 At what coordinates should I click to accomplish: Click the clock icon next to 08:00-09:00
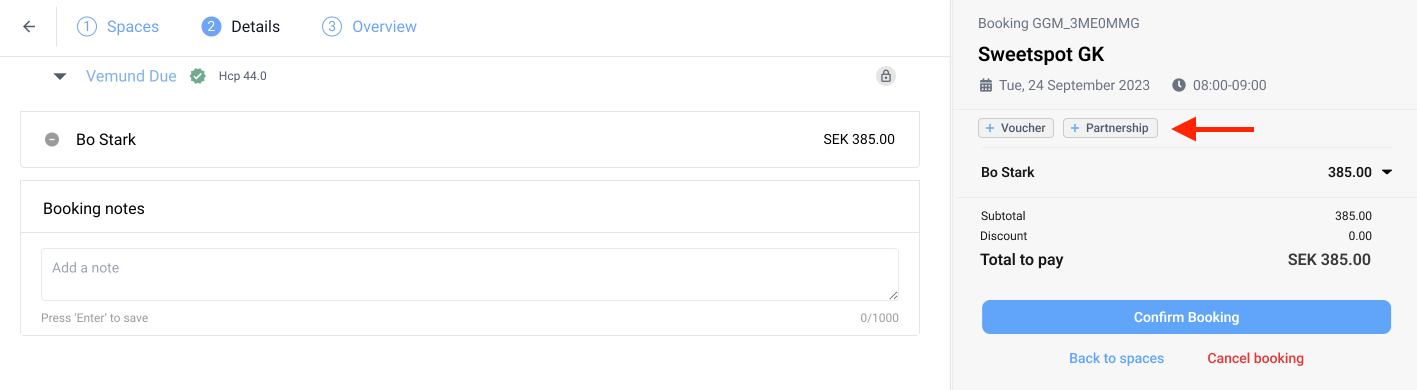[1179, 86]
